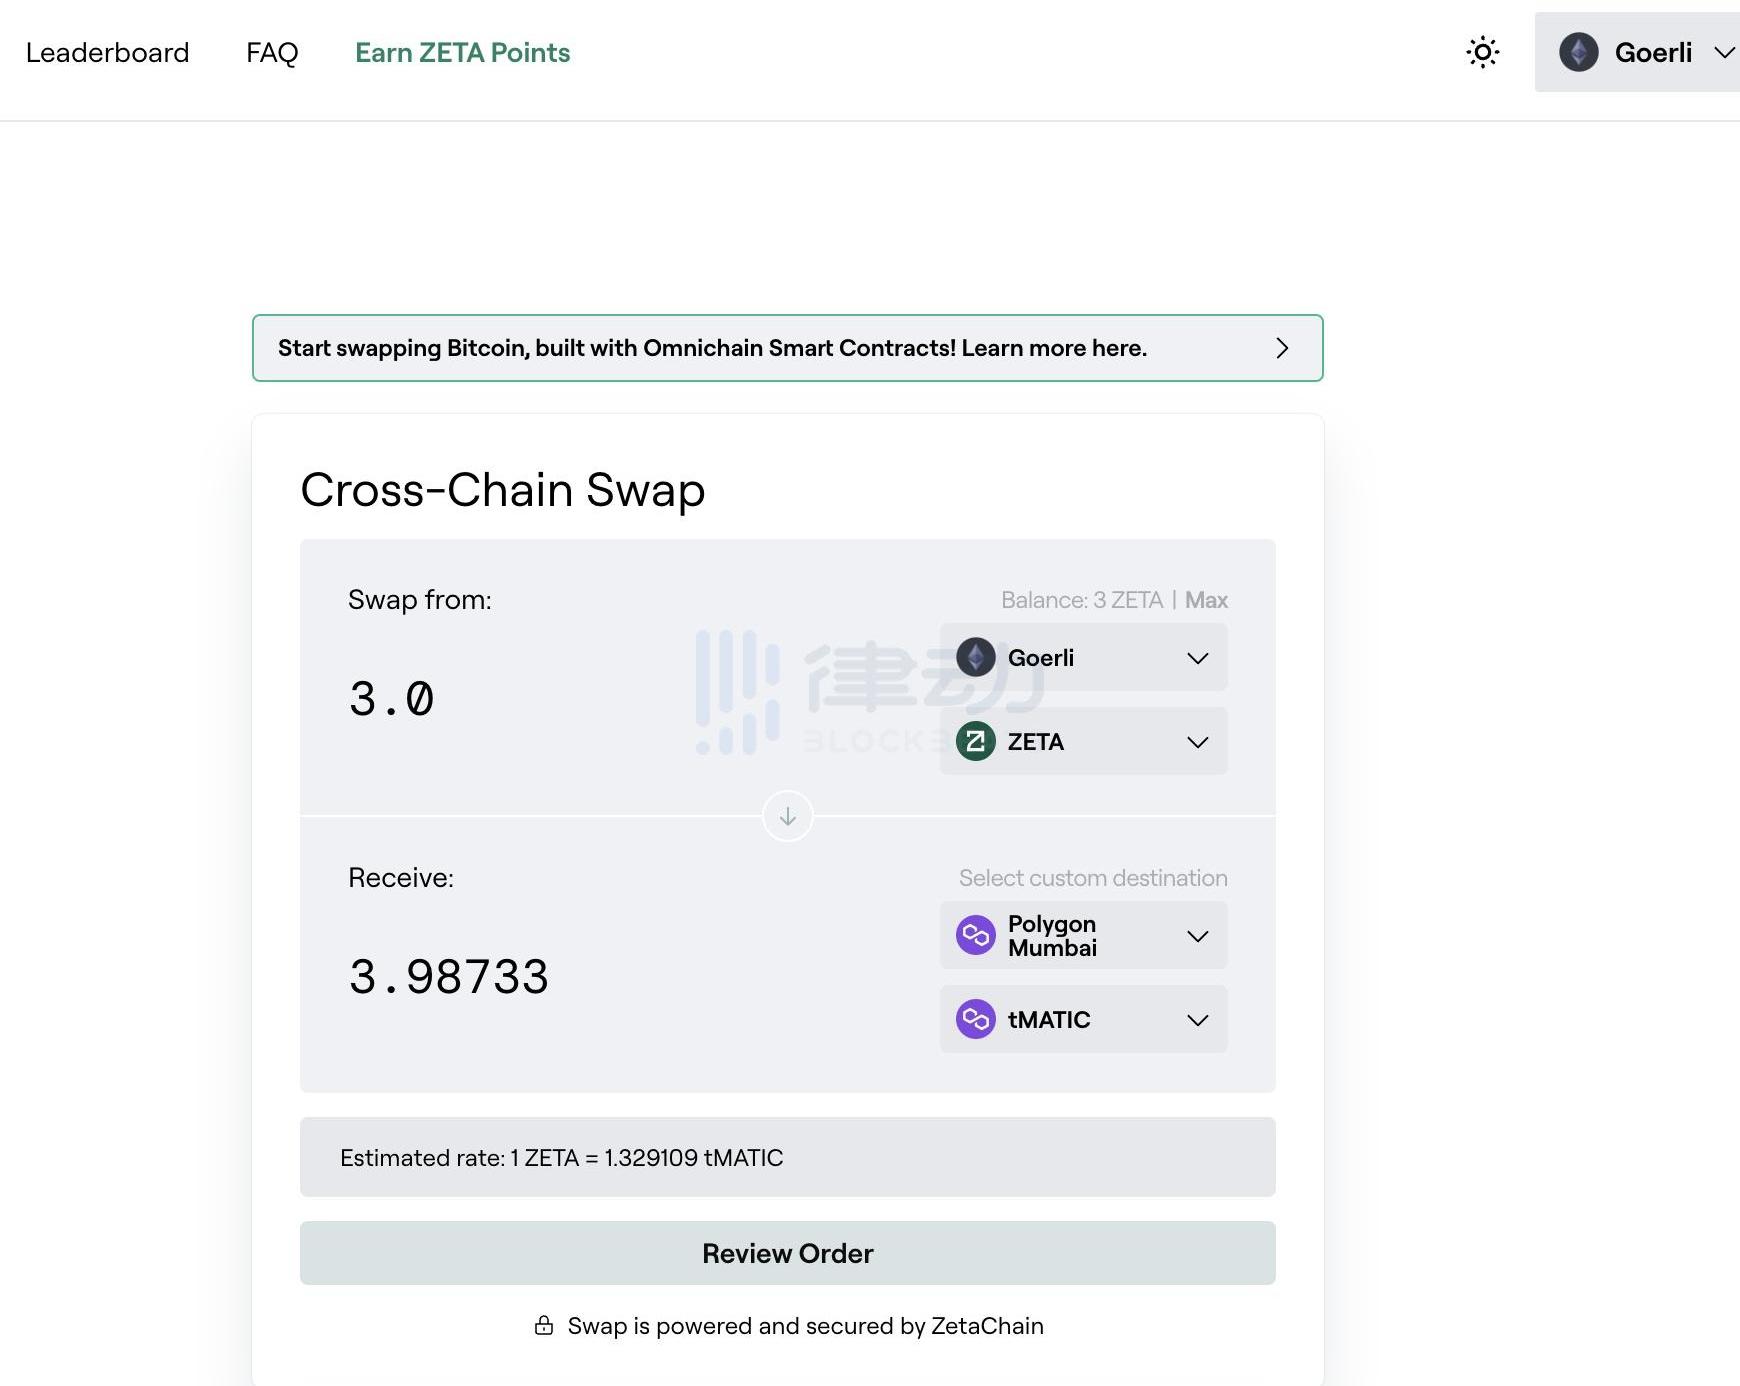Viewport: 1740px width, 1386px height.
Task: Click the Ethereum icon in header network selector
Action: tap(1578, 52)
